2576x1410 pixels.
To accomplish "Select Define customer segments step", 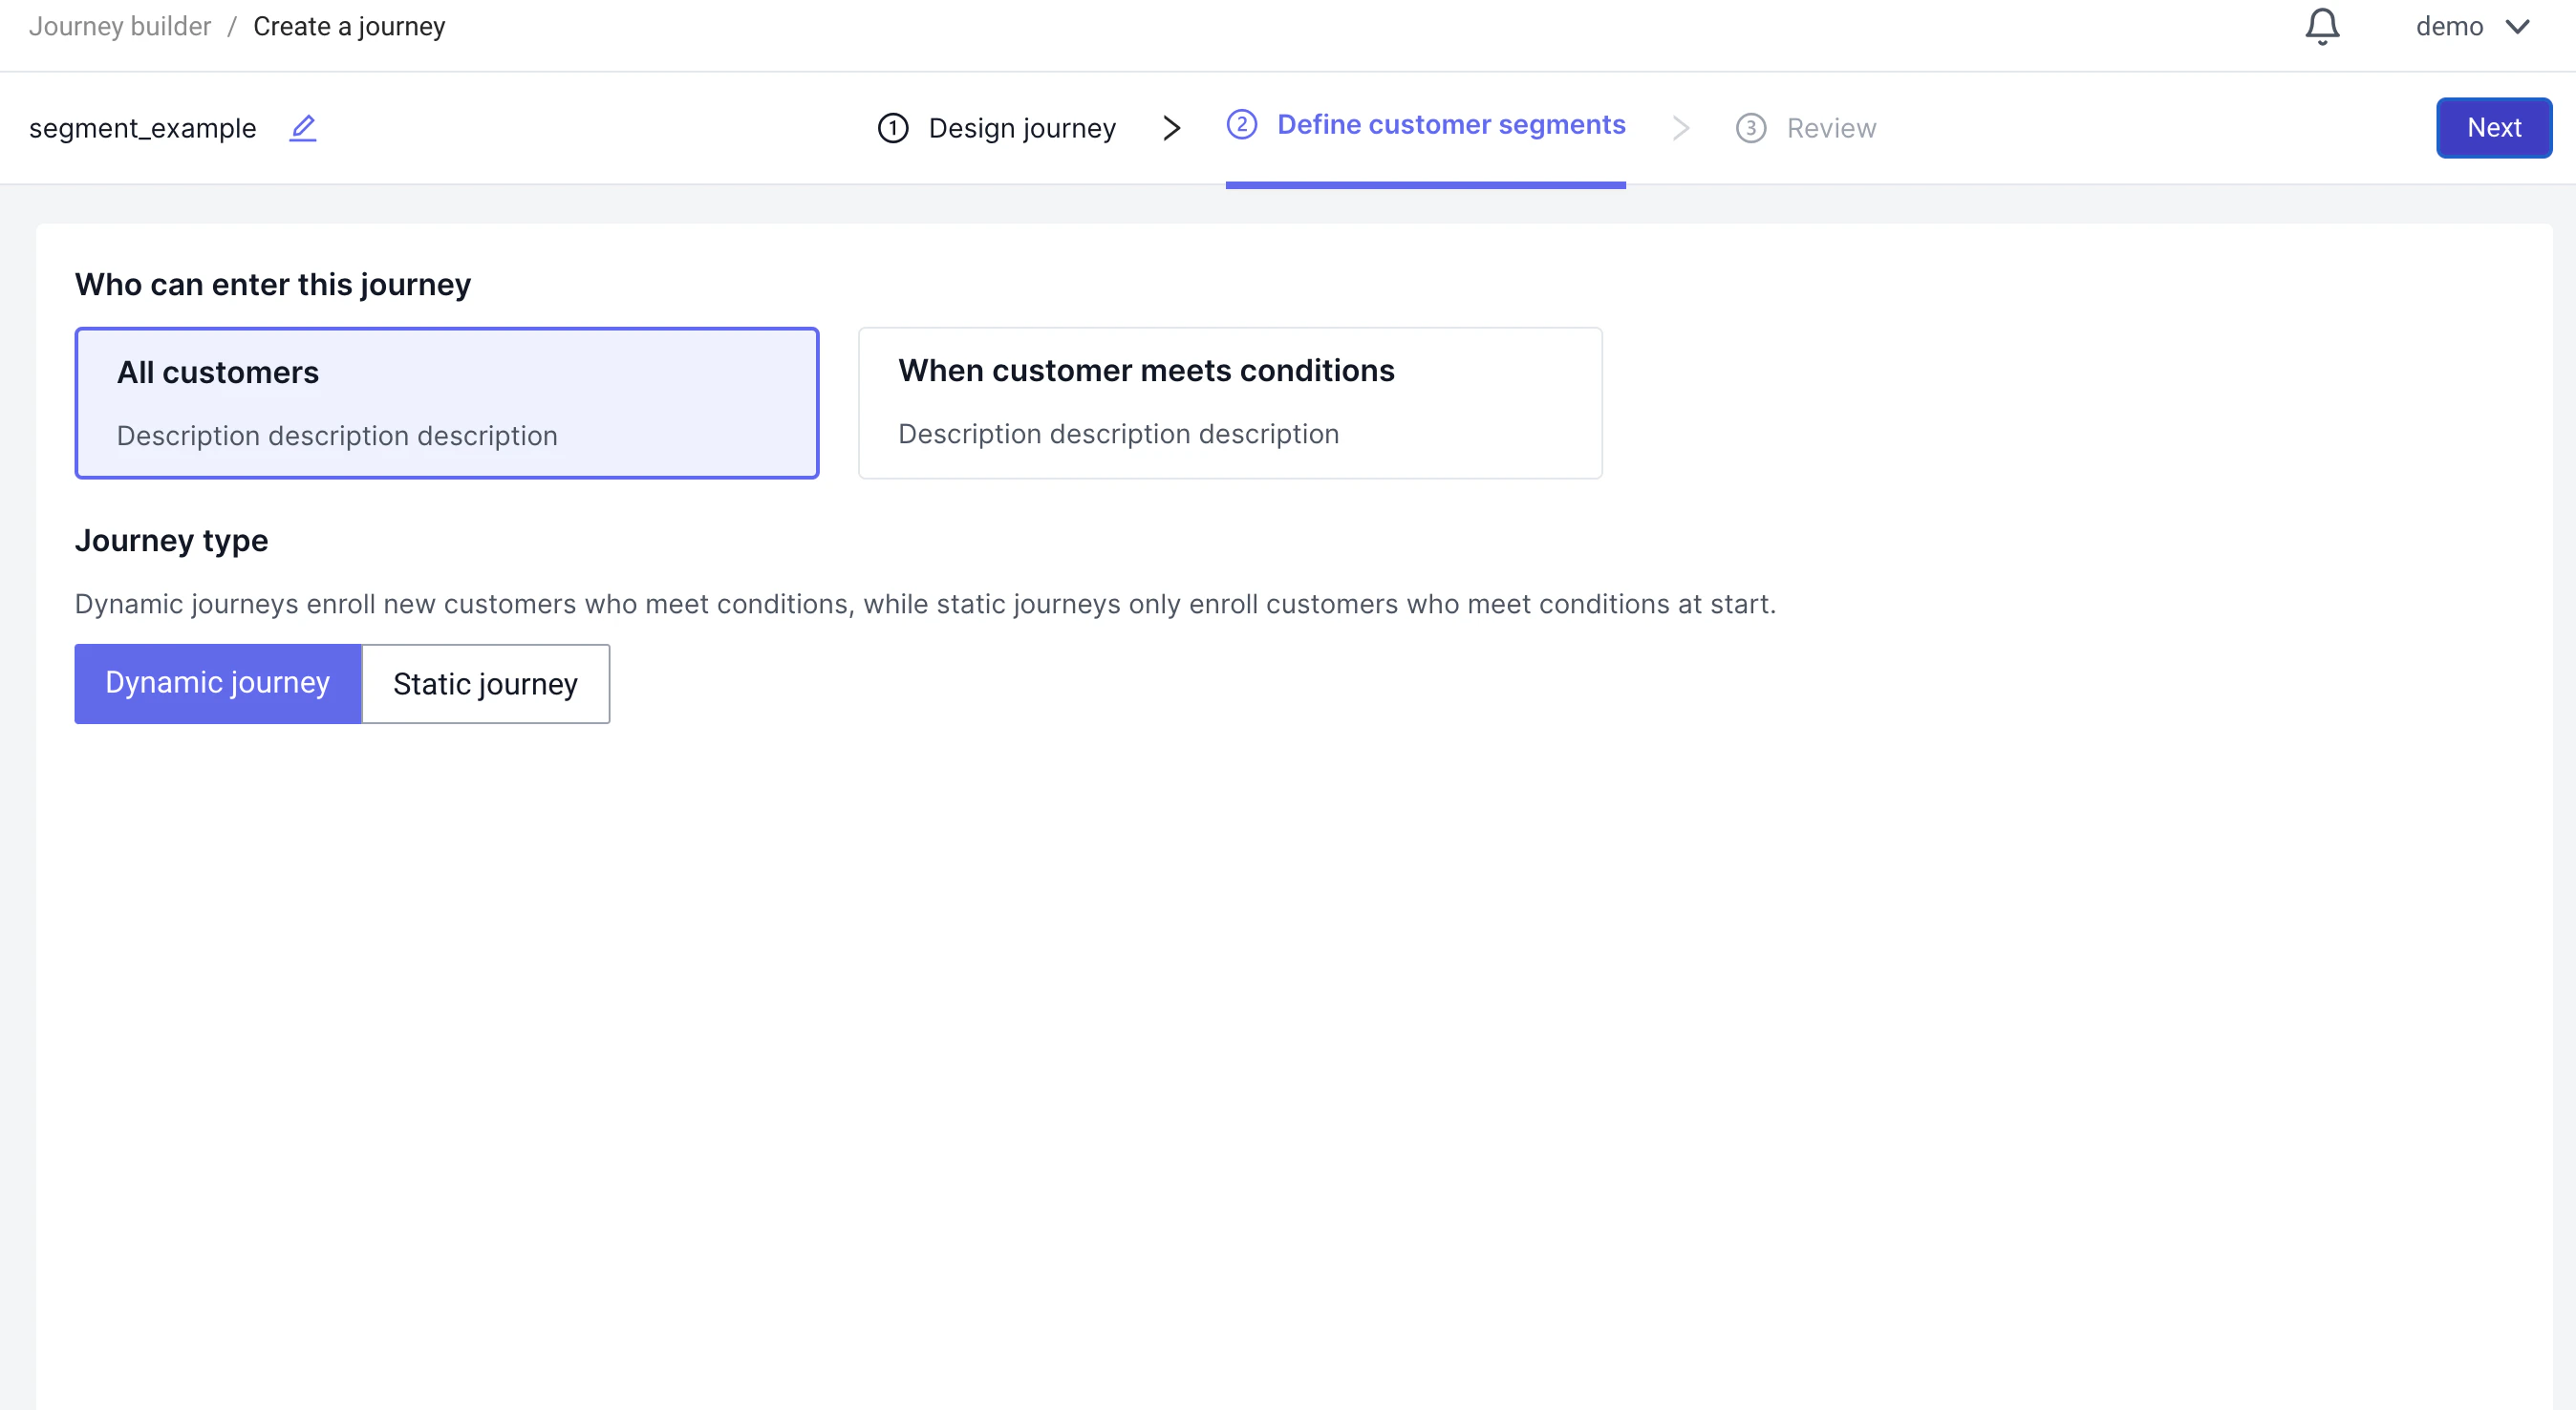I will point(1426,125).
